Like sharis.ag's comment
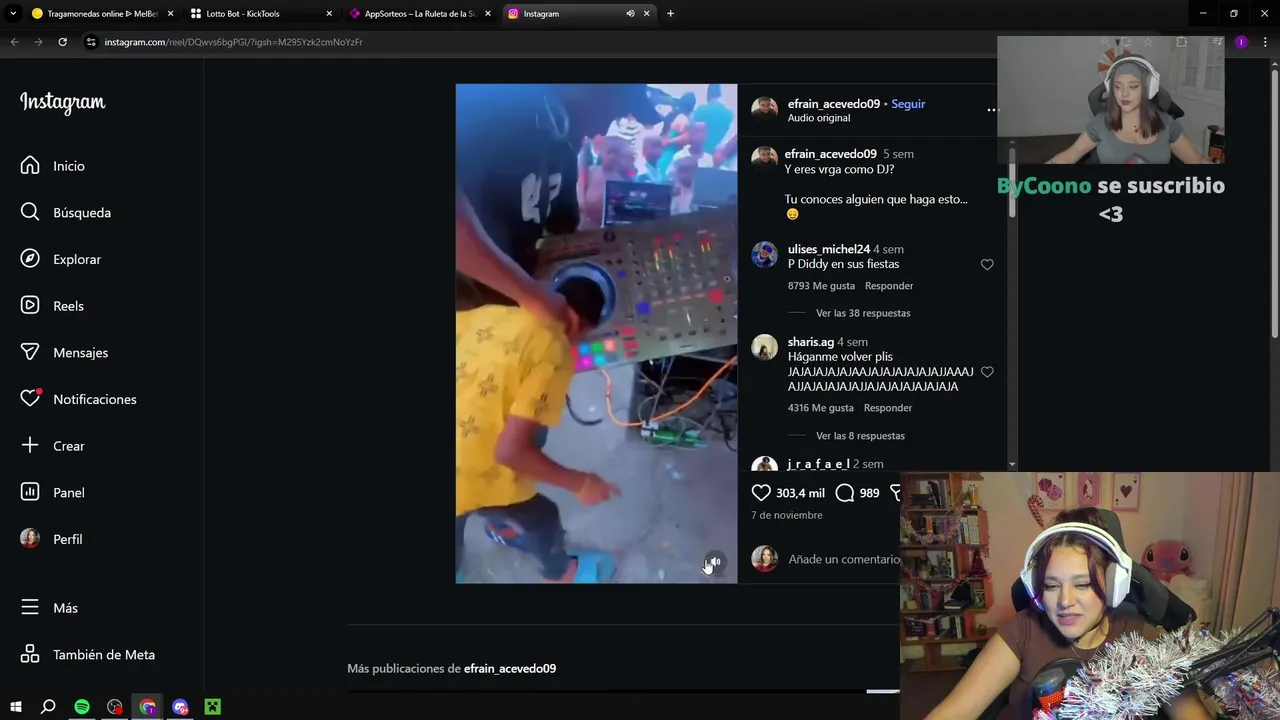Viewport: 1280px width, 720px height. pos(987,372)
